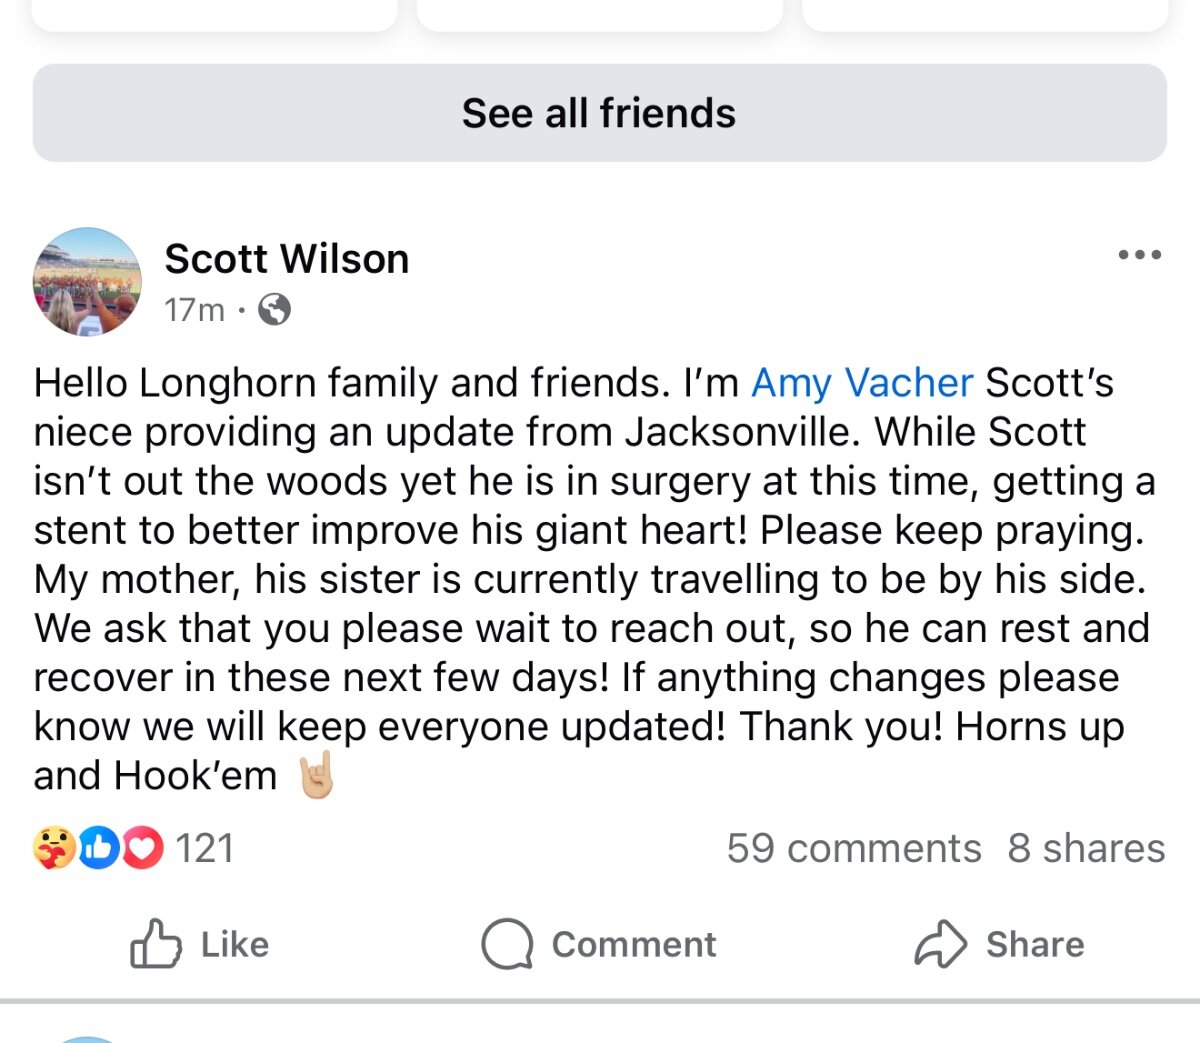1200x1043 pixels.
Task: Tap the leftmost friend card at the top
Action: coord(214,14)
